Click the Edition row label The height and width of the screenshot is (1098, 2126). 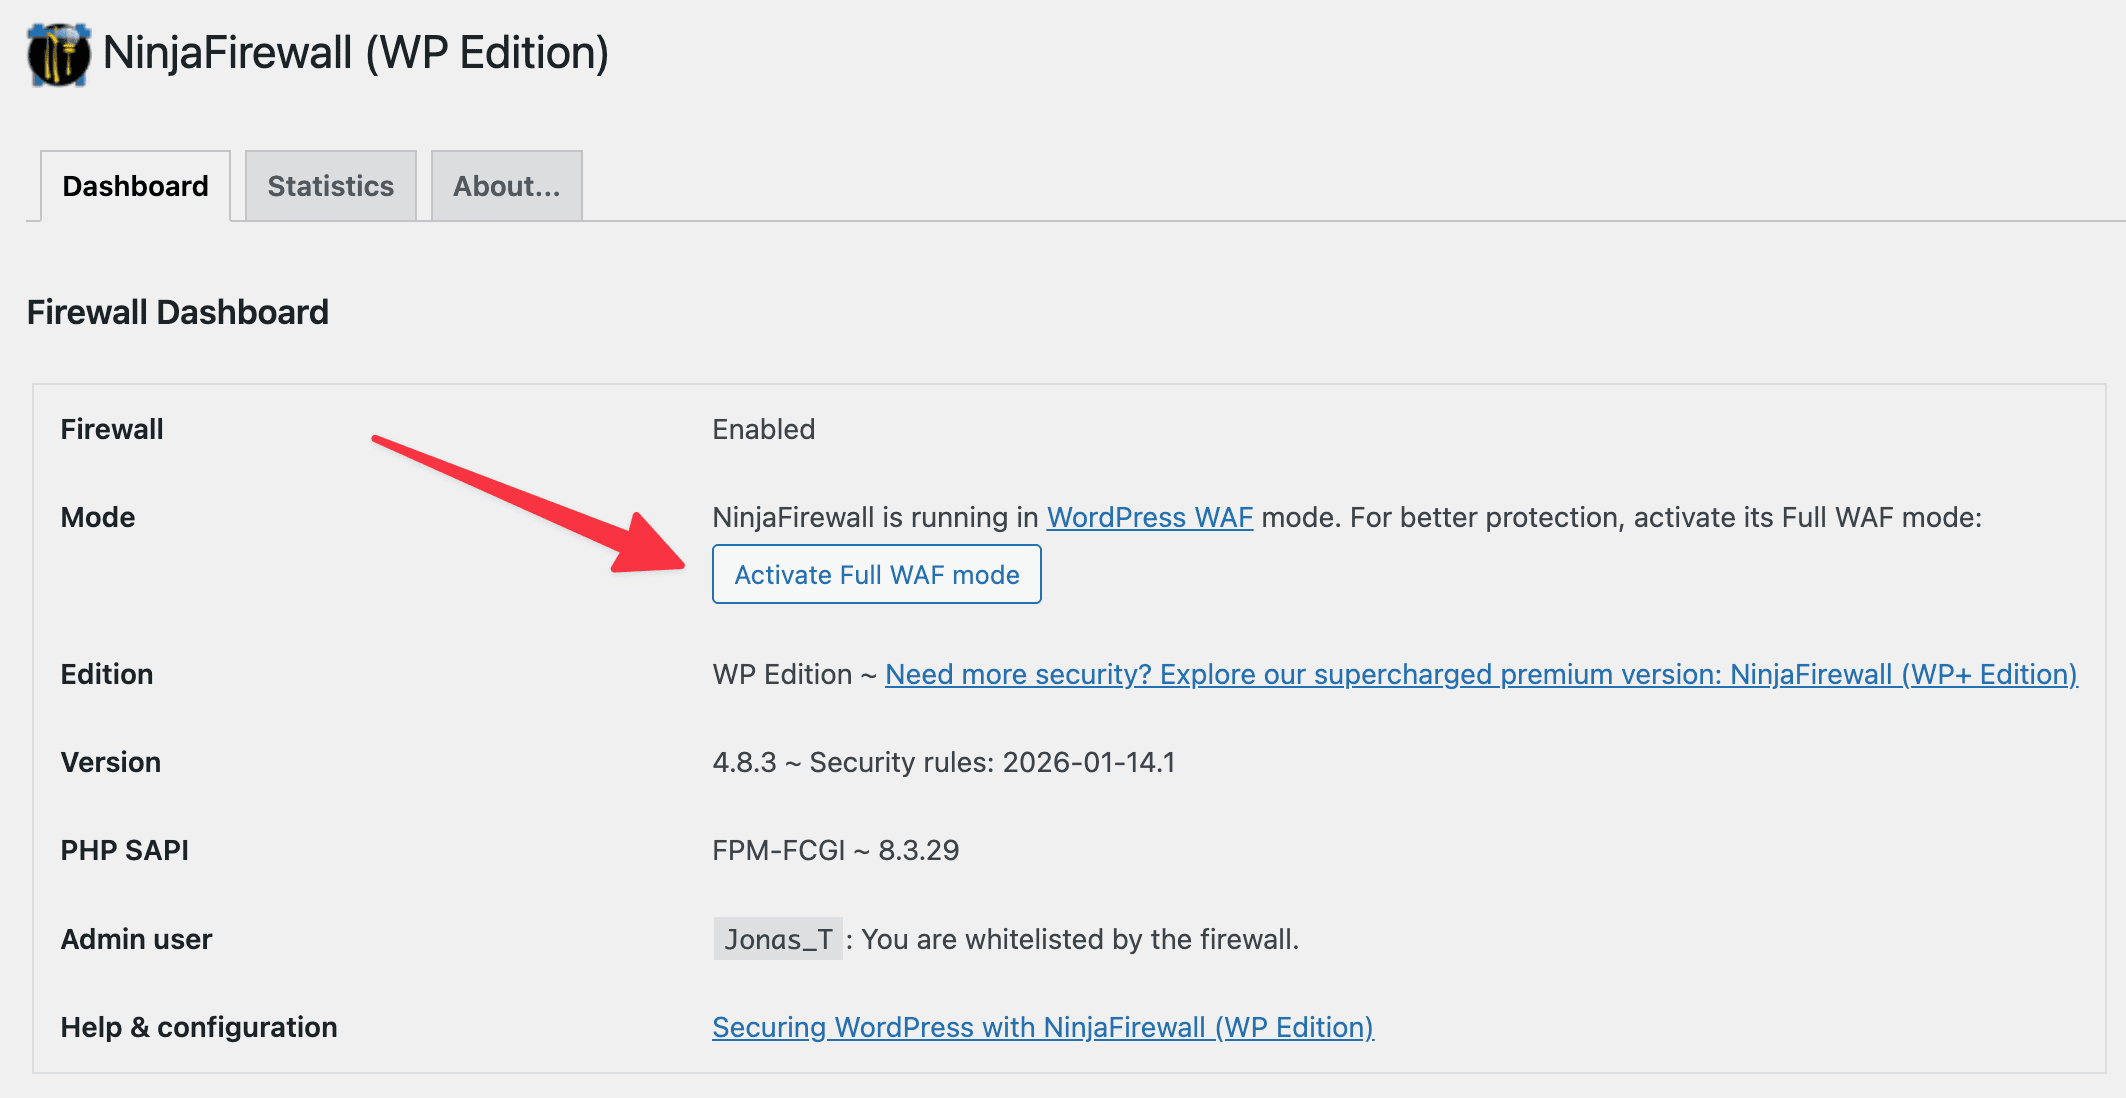coord(106,674)
